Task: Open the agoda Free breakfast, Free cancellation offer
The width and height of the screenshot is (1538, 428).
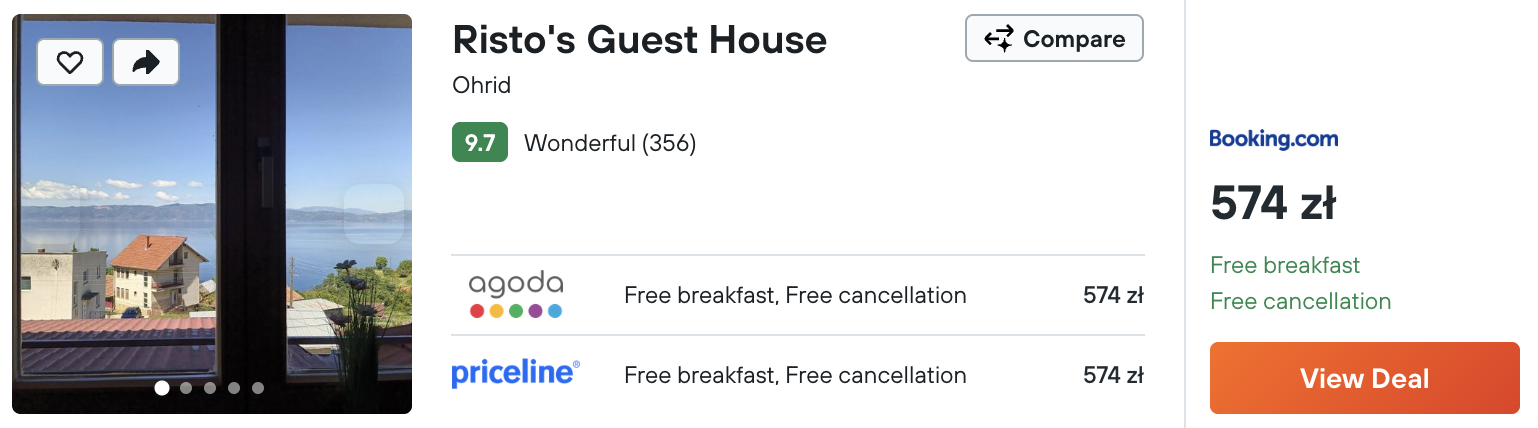Action: (x=798, y=295)
